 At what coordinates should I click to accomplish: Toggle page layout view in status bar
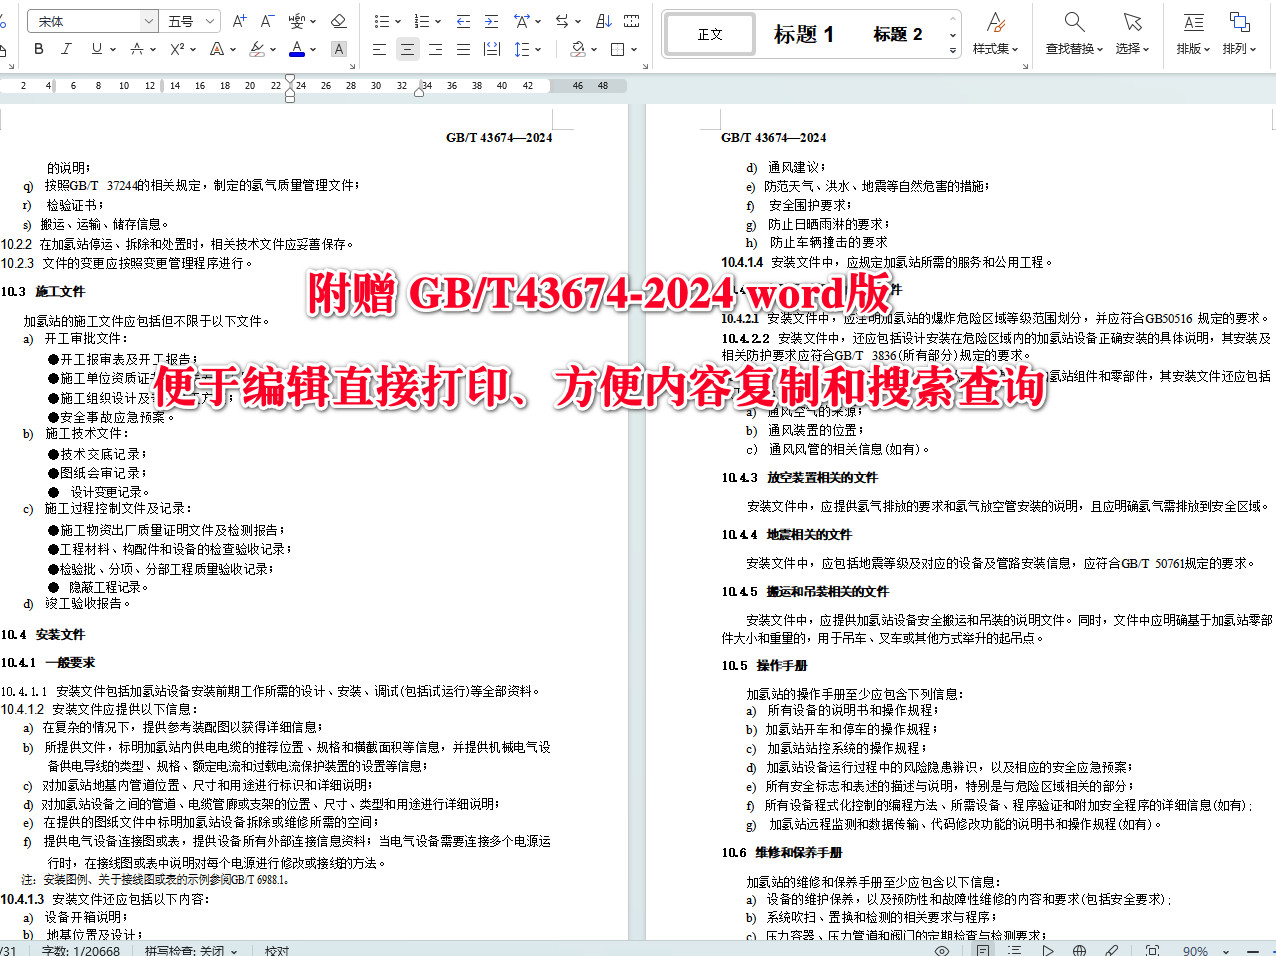983,950
